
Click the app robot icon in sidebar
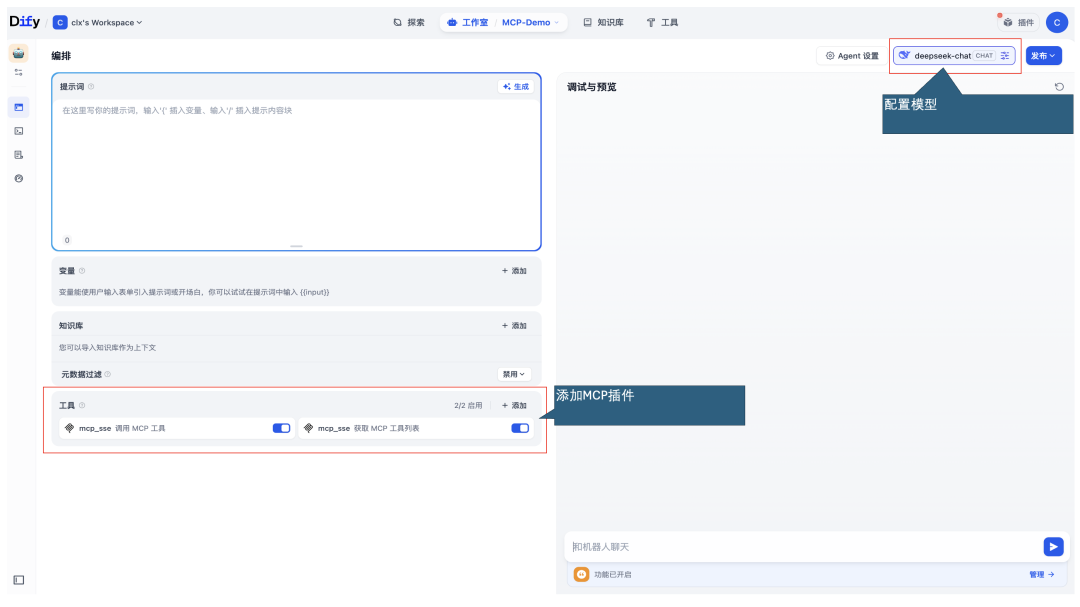click(x=19, y=53)
